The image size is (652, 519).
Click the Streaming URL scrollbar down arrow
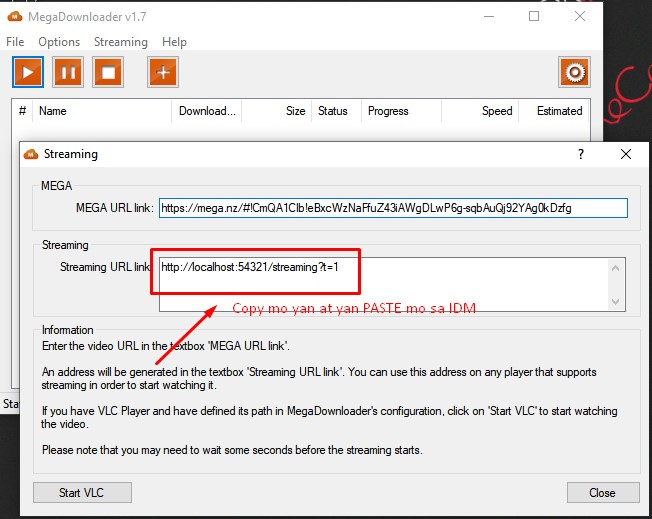[x=616, y=302]
